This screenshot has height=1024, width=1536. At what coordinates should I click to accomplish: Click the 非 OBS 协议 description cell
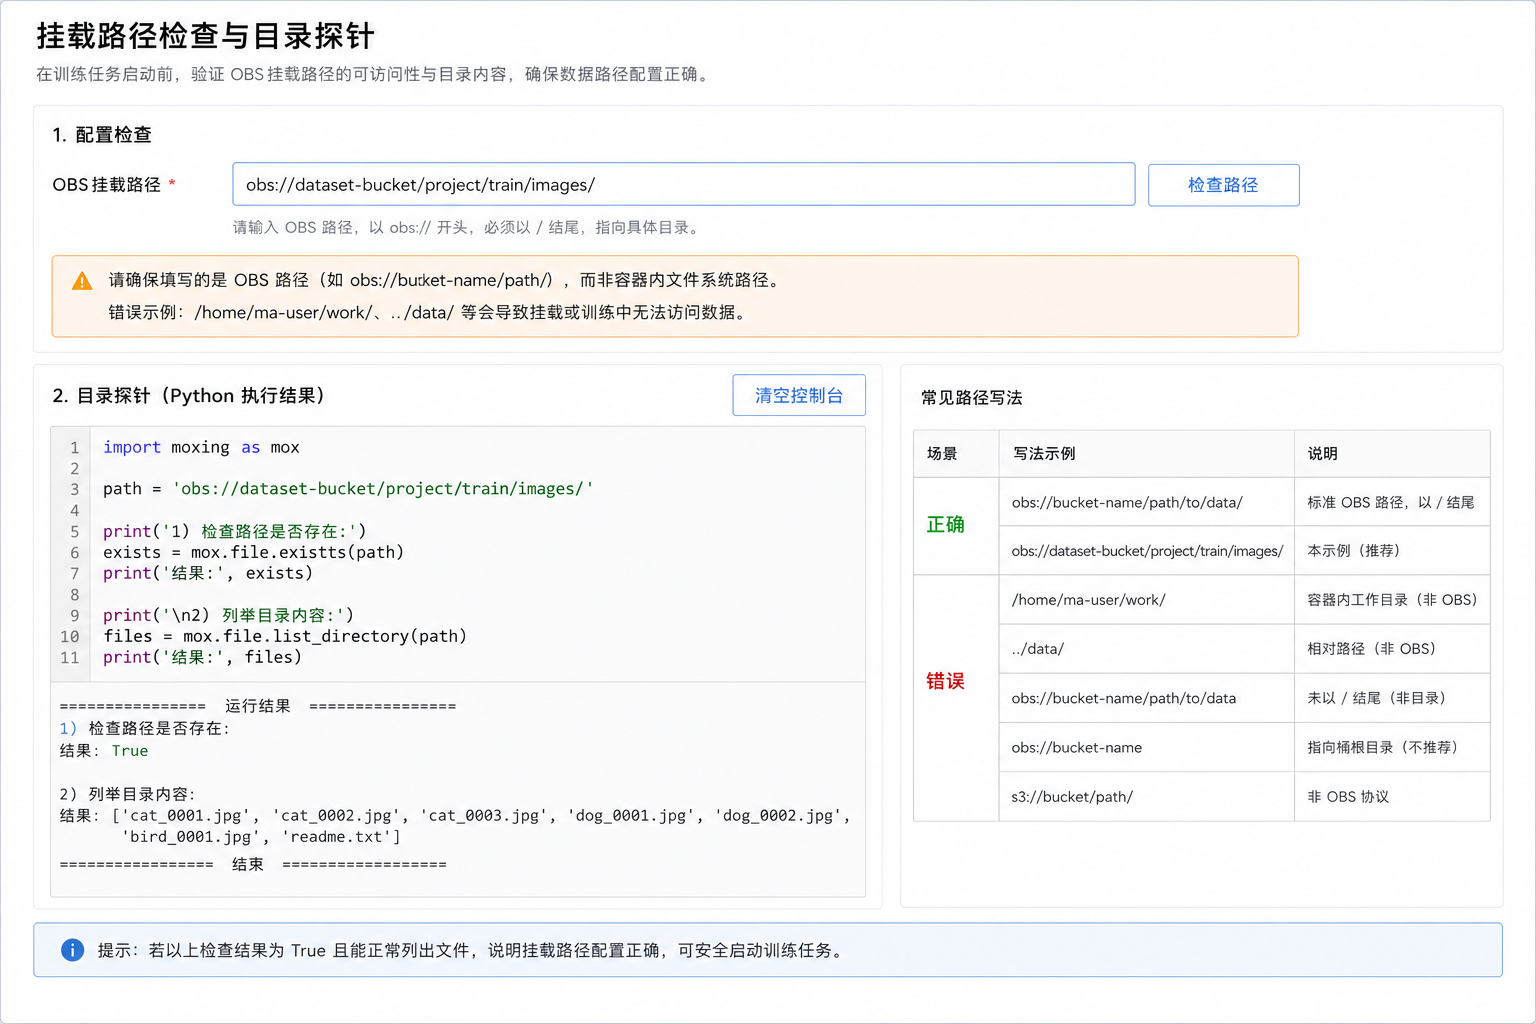(x=1392, y=797)
